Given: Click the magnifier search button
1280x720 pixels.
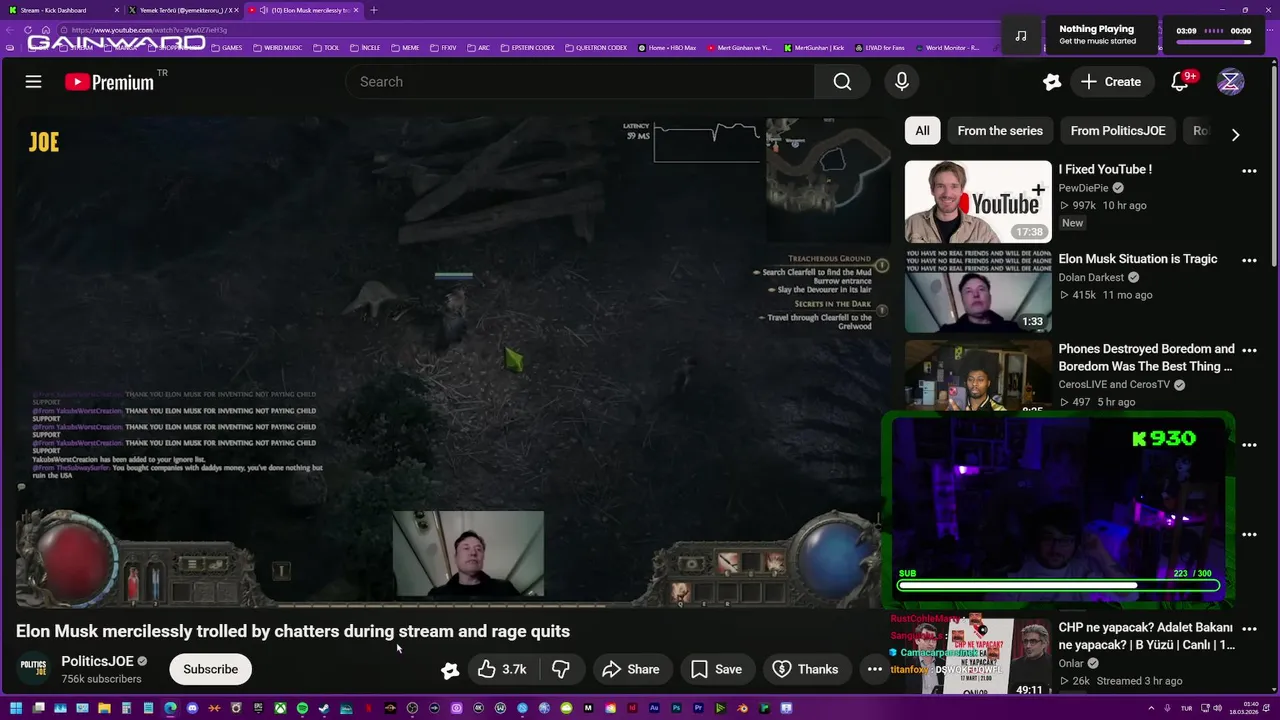Looking at the screenshot, I should coord(842,82).
